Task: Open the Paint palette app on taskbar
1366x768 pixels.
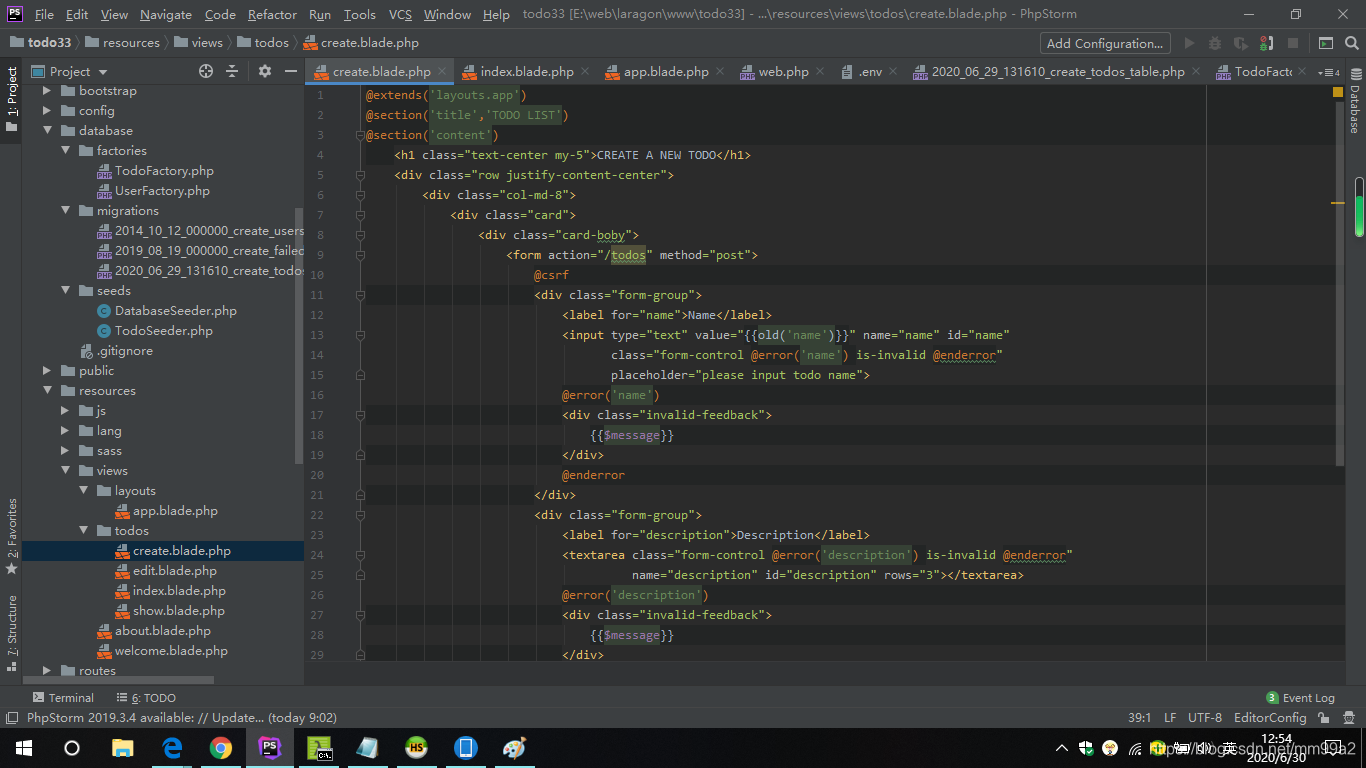Action: pos(514,747)
